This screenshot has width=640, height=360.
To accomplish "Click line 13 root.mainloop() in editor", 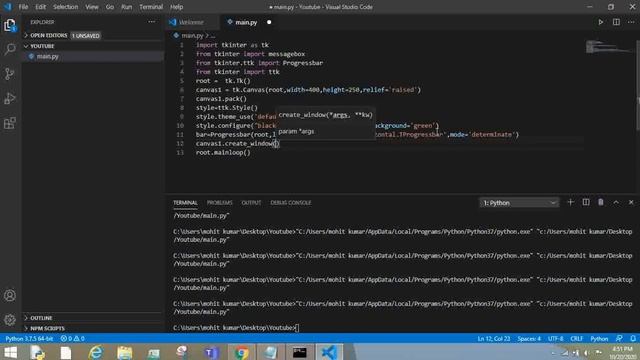I will (223, 153).
